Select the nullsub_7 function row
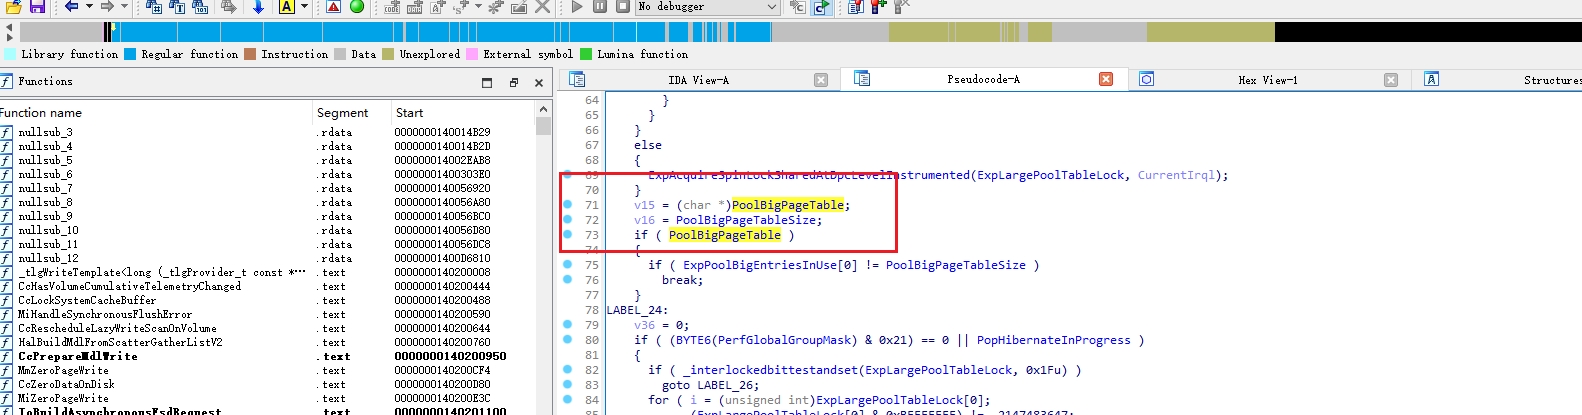The width and height of the screenshot is (1582, 415). (268, 188)
